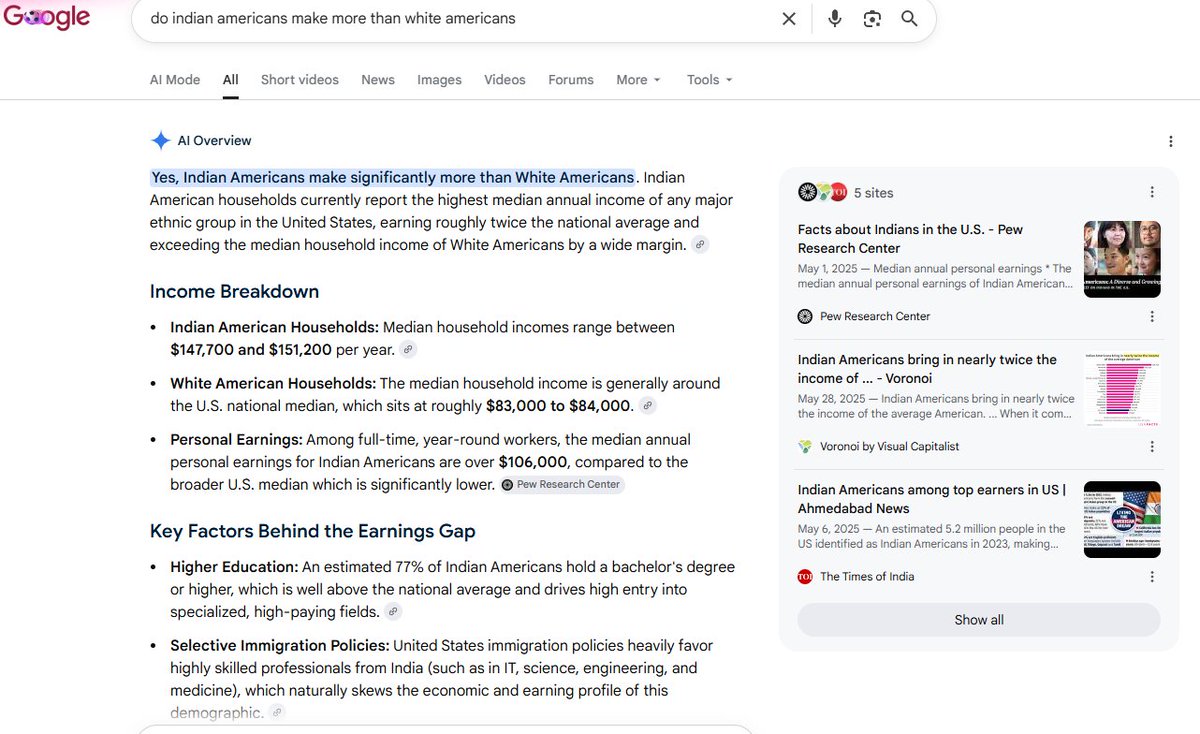Open source link icon after "high-paying fields"
The image size is (1200, 734).
394,612
